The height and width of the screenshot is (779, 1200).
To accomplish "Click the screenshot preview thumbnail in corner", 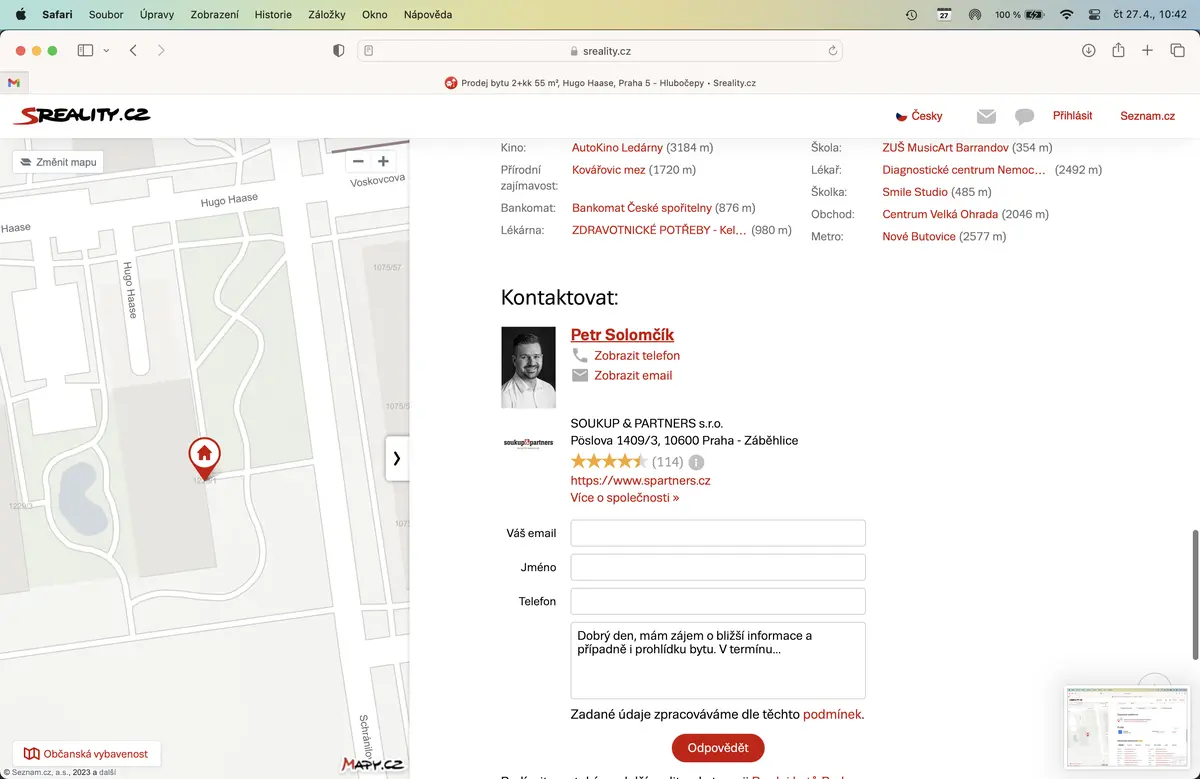I will click(1127, 726).
